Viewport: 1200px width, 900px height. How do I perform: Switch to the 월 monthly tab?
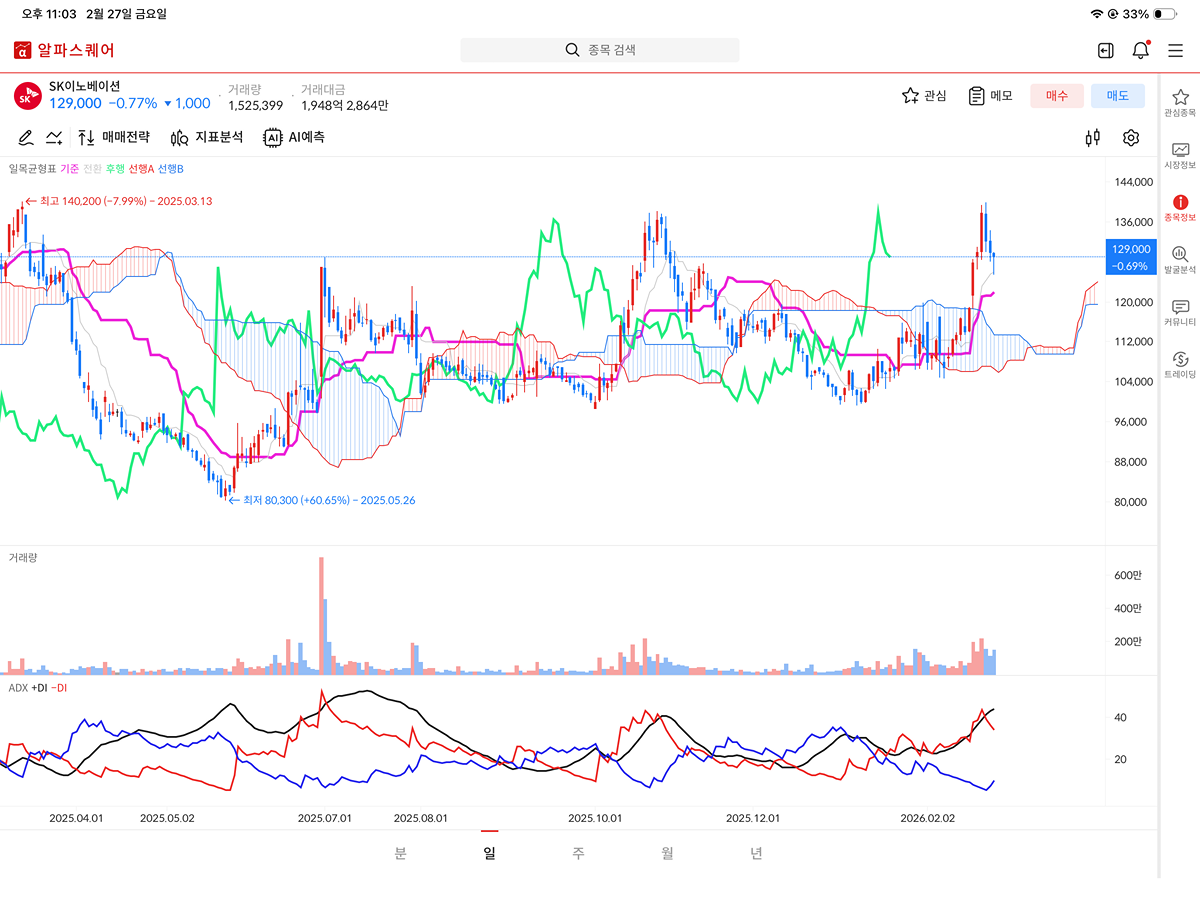click(667, 853)
